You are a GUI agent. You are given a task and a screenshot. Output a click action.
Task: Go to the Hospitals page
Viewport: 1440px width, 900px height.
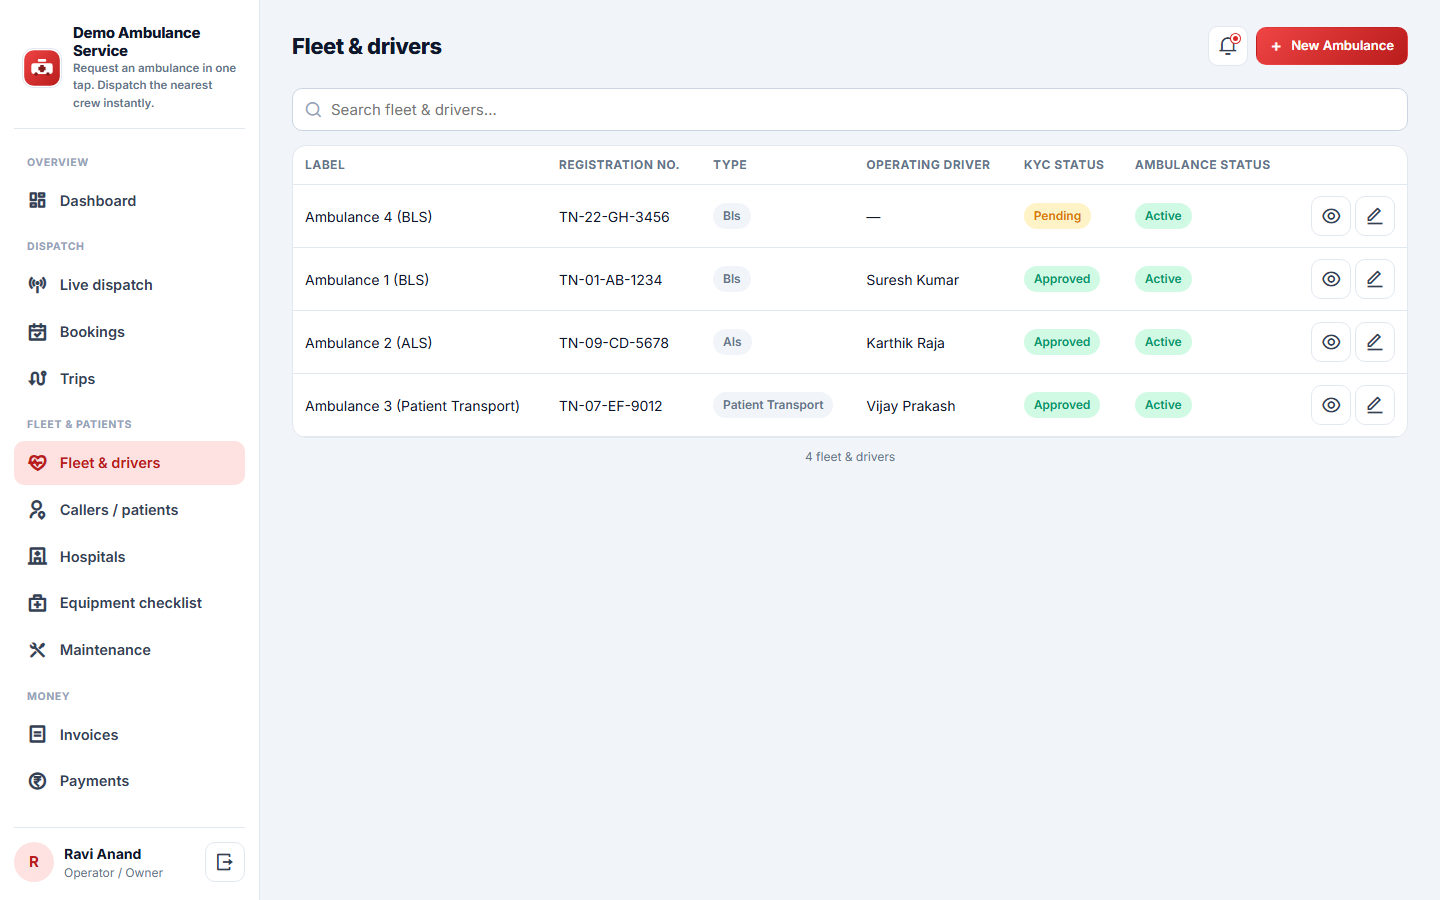tap(129, 557)
